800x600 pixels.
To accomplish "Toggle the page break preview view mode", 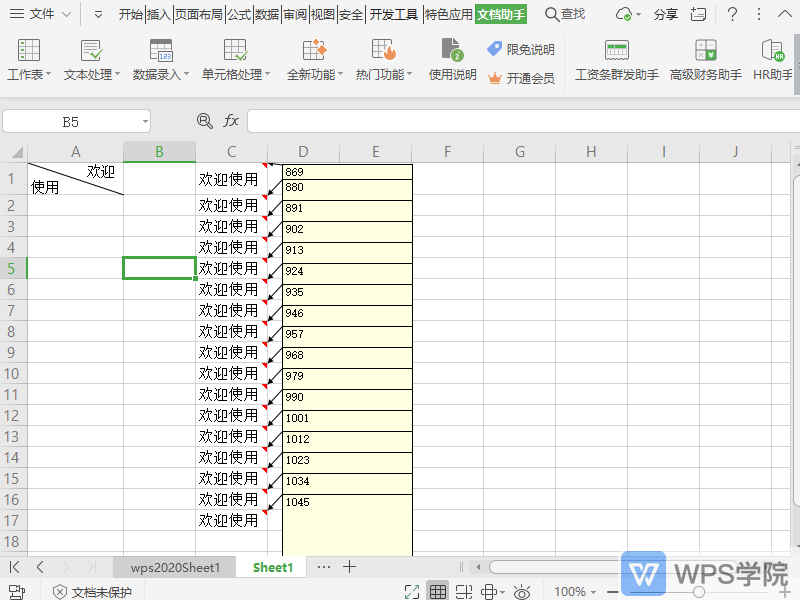I will coord(464,592).
